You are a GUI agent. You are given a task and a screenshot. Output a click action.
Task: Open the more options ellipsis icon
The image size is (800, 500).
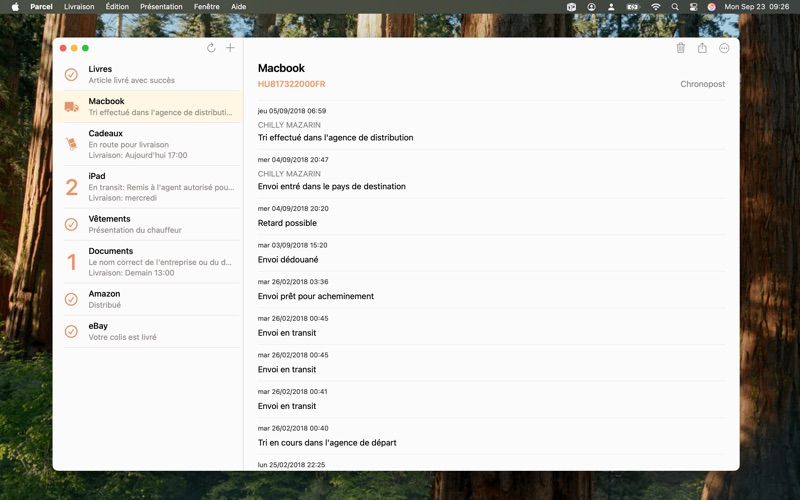pos(724,48)
